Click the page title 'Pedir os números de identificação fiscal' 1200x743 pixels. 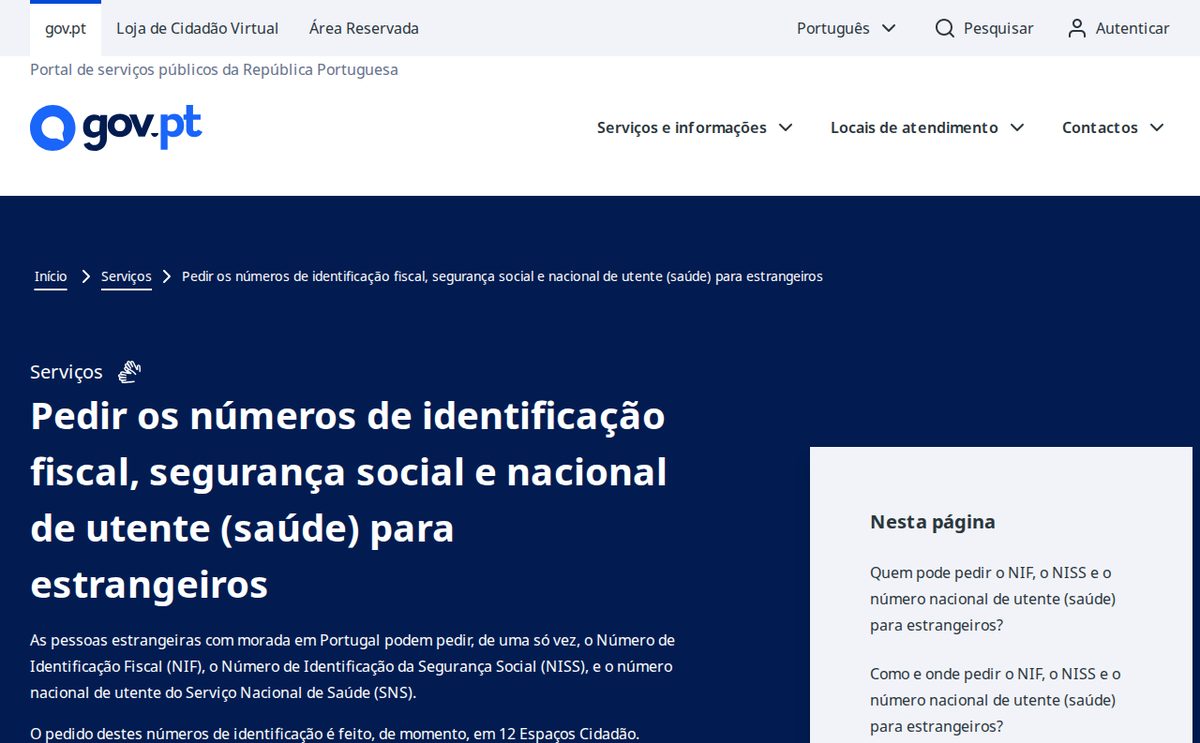(349, 499)
